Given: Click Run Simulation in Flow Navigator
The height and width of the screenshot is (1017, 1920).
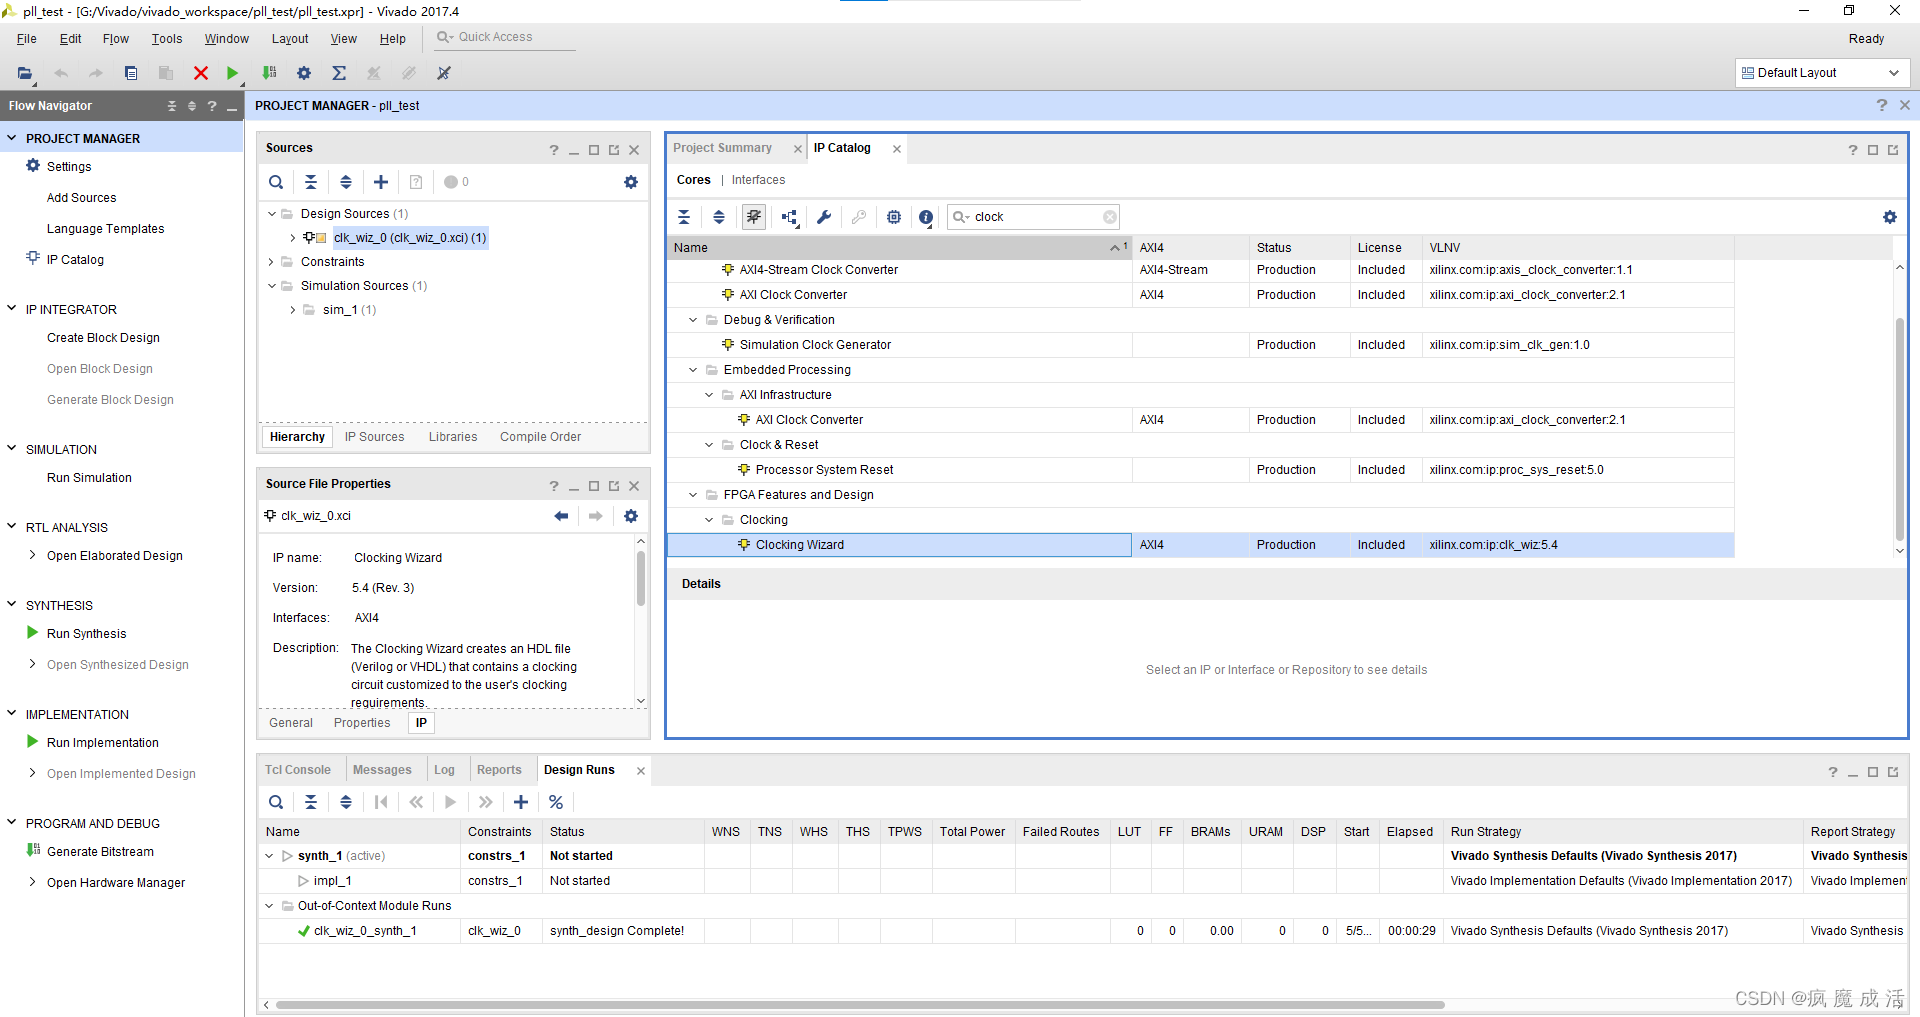Looking at the screenshot, I should pos(90,478).
